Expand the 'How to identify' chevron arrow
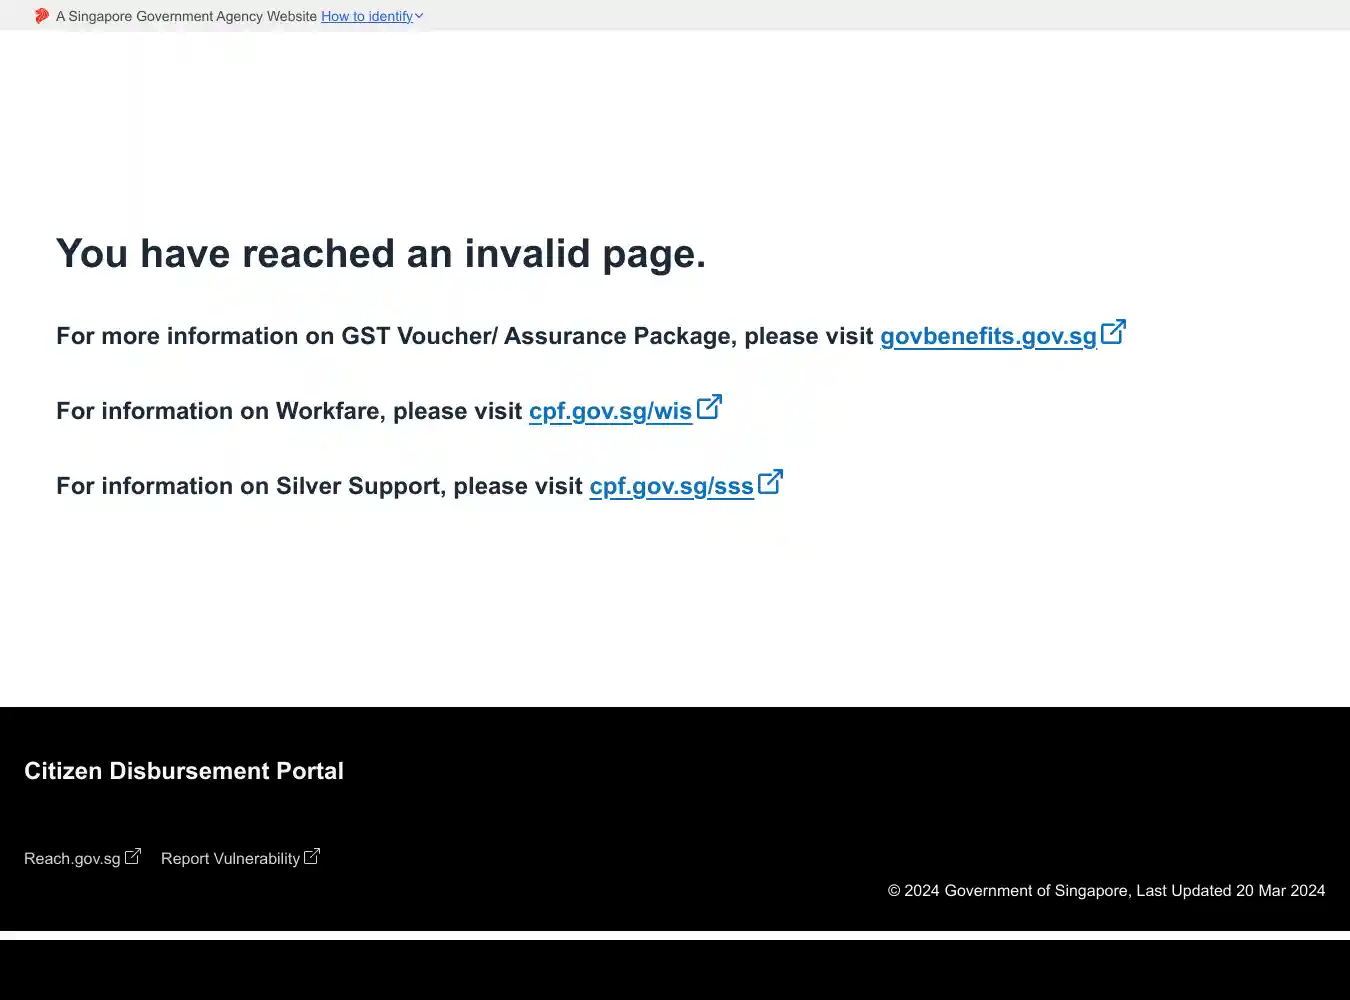The height and width of the screenshot is (1000, 1350). coord(419,16)
